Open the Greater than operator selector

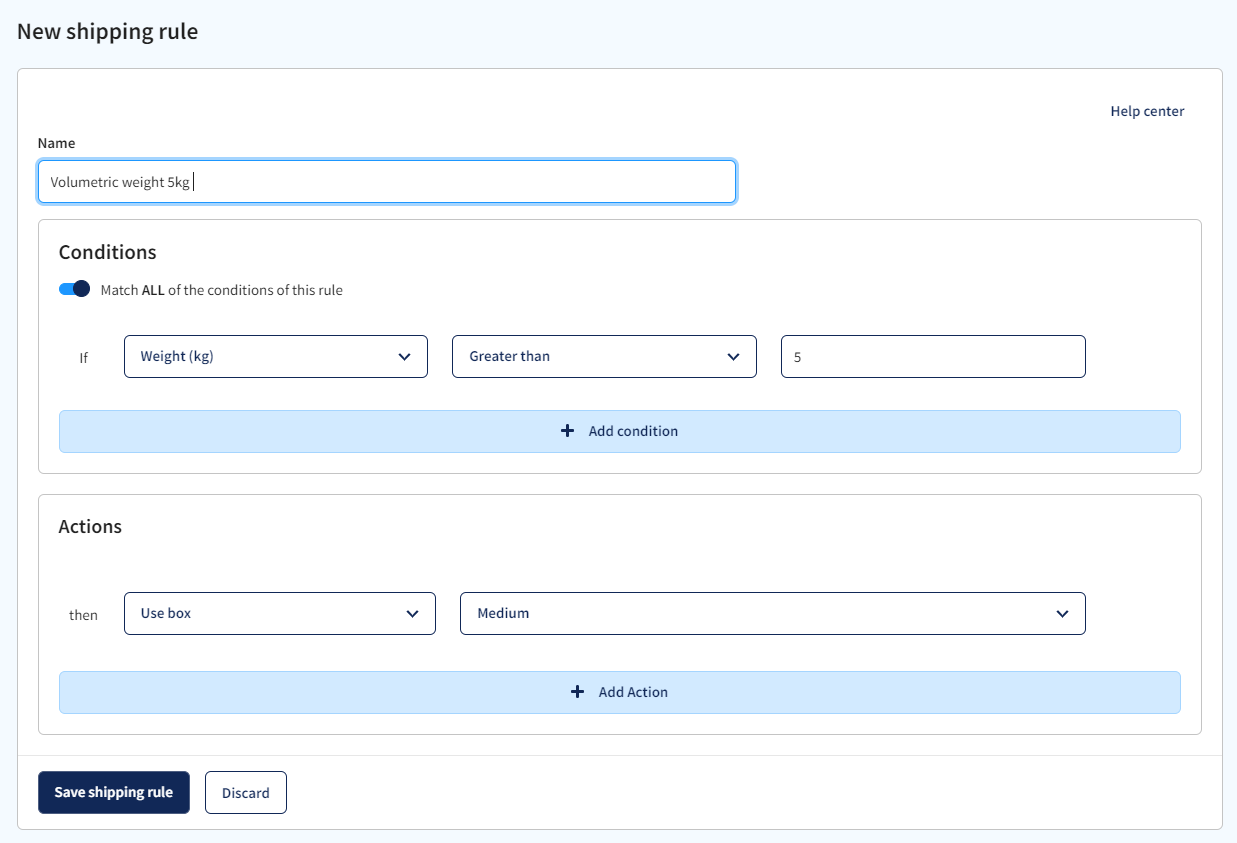[604, 356]
